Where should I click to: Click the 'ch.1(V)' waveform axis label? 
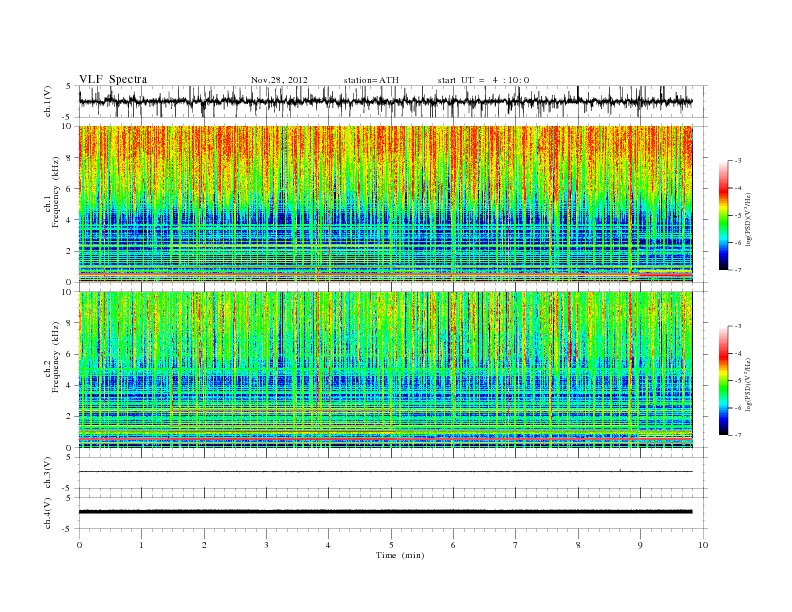point(48,101)
